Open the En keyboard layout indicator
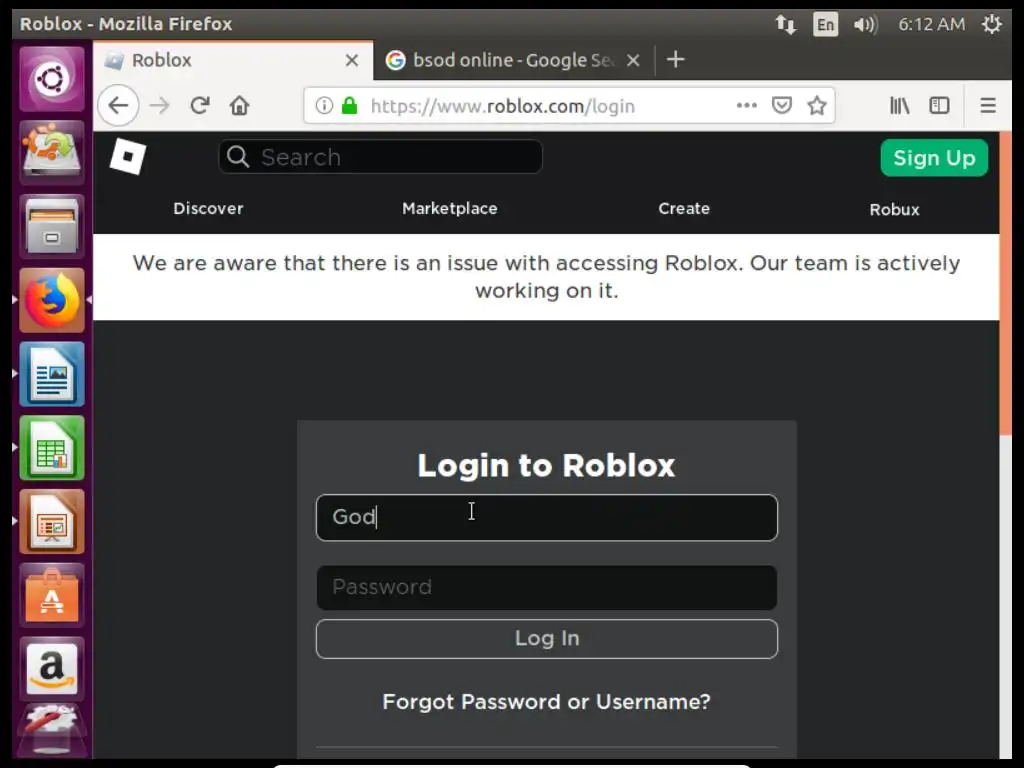The height and width of the screenshot is (768, 1024). click(x=825, y=24)
